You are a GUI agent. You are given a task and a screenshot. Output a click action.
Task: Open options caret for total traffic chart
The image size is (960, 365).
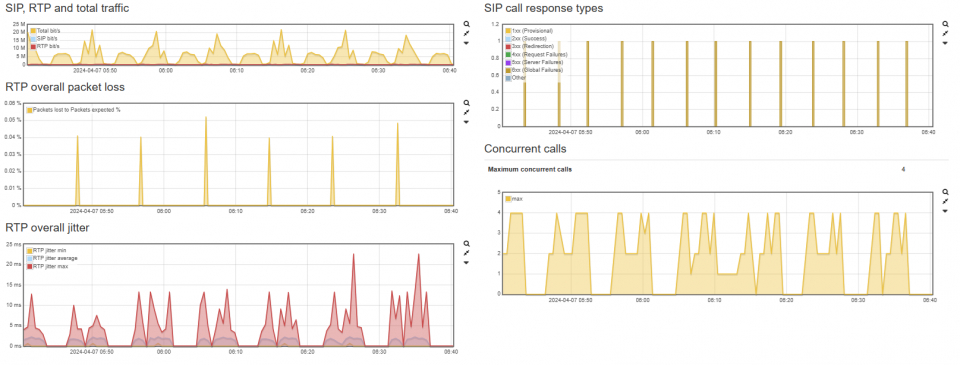(466, 43)
